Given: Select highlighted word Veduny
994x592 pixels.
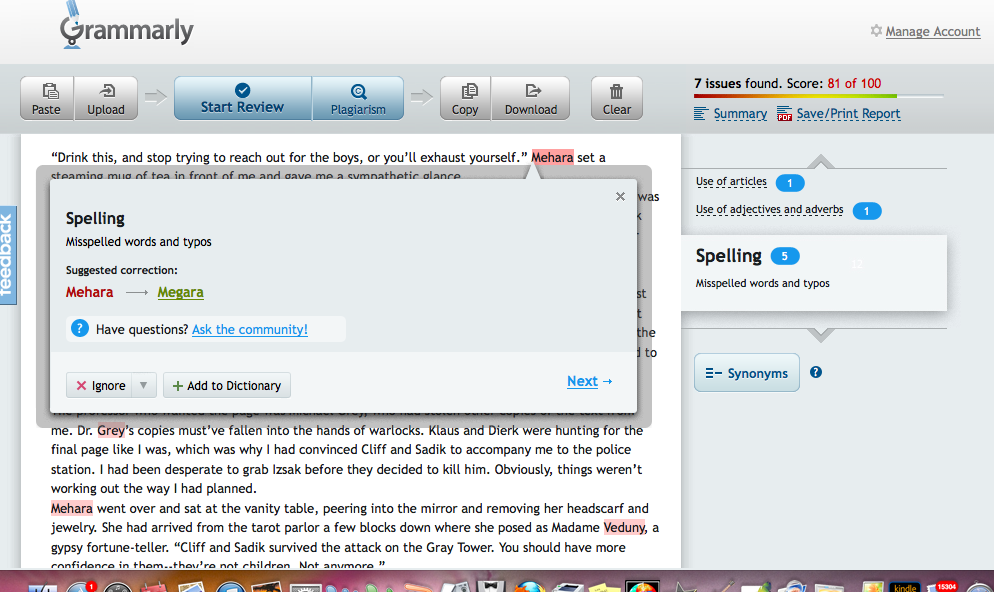Looking at the screenshot, I should (x=624, y=527).
